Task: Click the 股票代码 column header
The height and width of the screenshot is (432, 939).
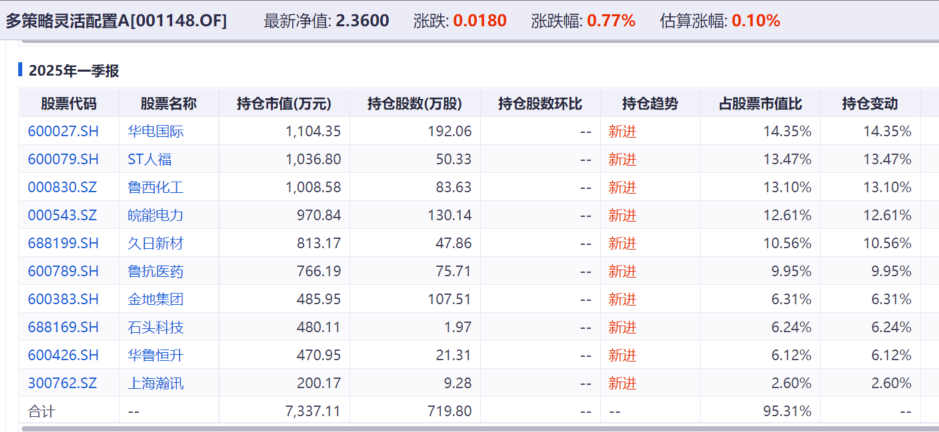Action: pyautogui.click(x=69, y=103)
